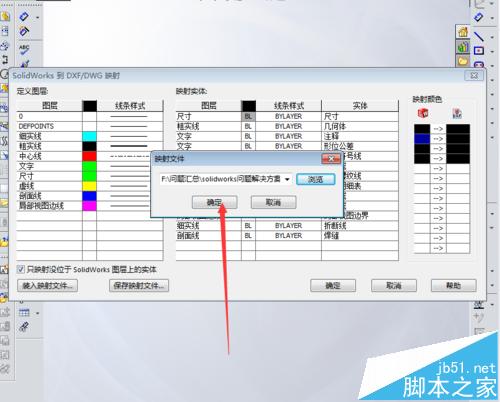Open dropdown arrow beside the Rectangle tool

tap(492, 51)
